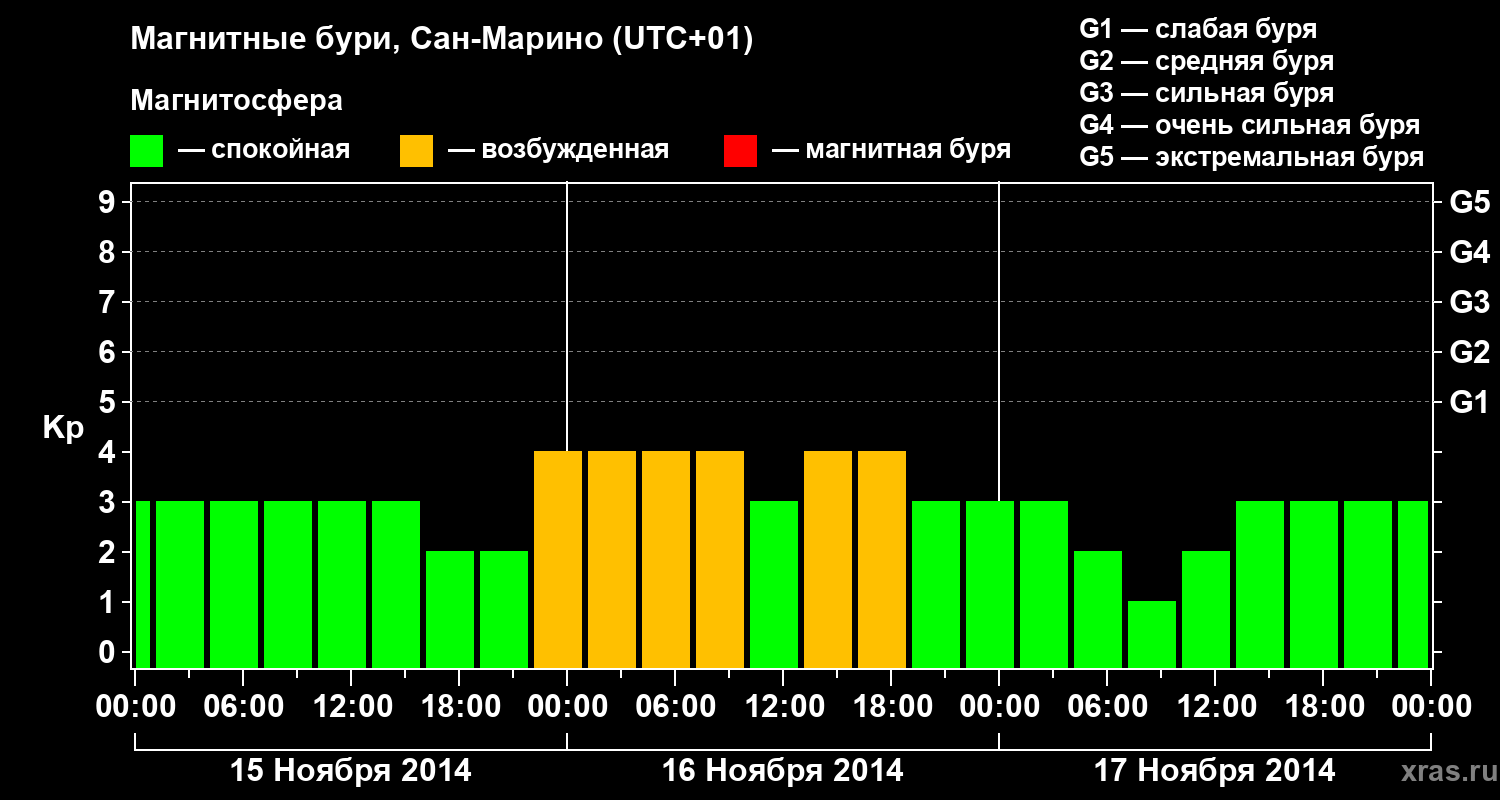Click the '12:00' tick under 17 Ноября
This screenshot has height=800, width=1500.
[1215, 706]
